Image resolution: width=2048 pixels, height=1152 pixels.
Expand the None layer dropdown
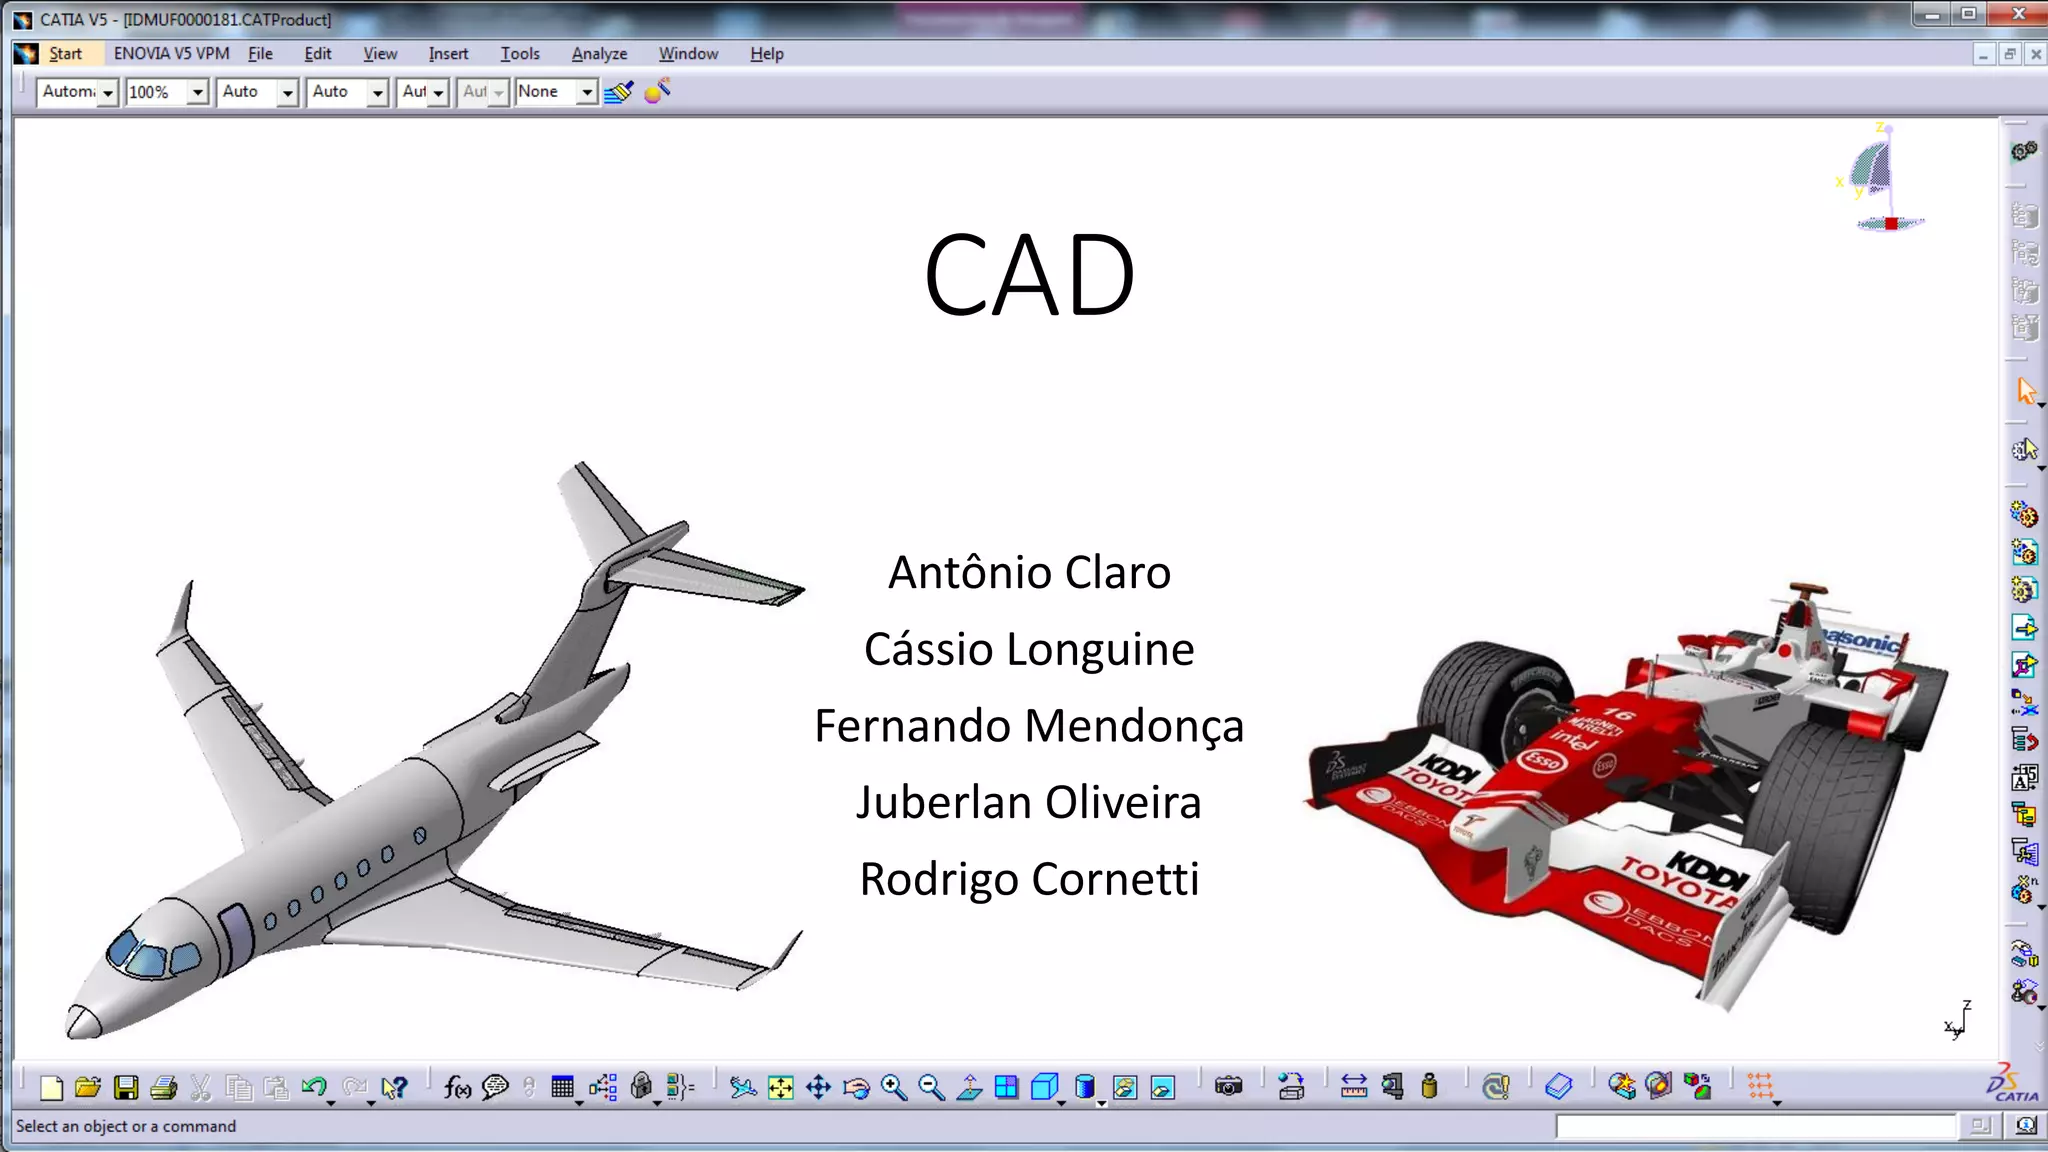point(587,92)
